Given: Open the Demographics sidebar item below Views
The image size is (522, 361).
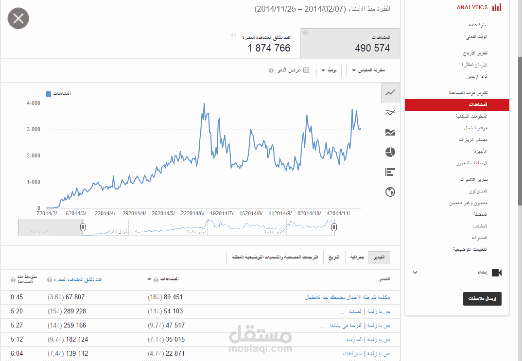Looking at the screenshot, I should (x=472, y=116).
